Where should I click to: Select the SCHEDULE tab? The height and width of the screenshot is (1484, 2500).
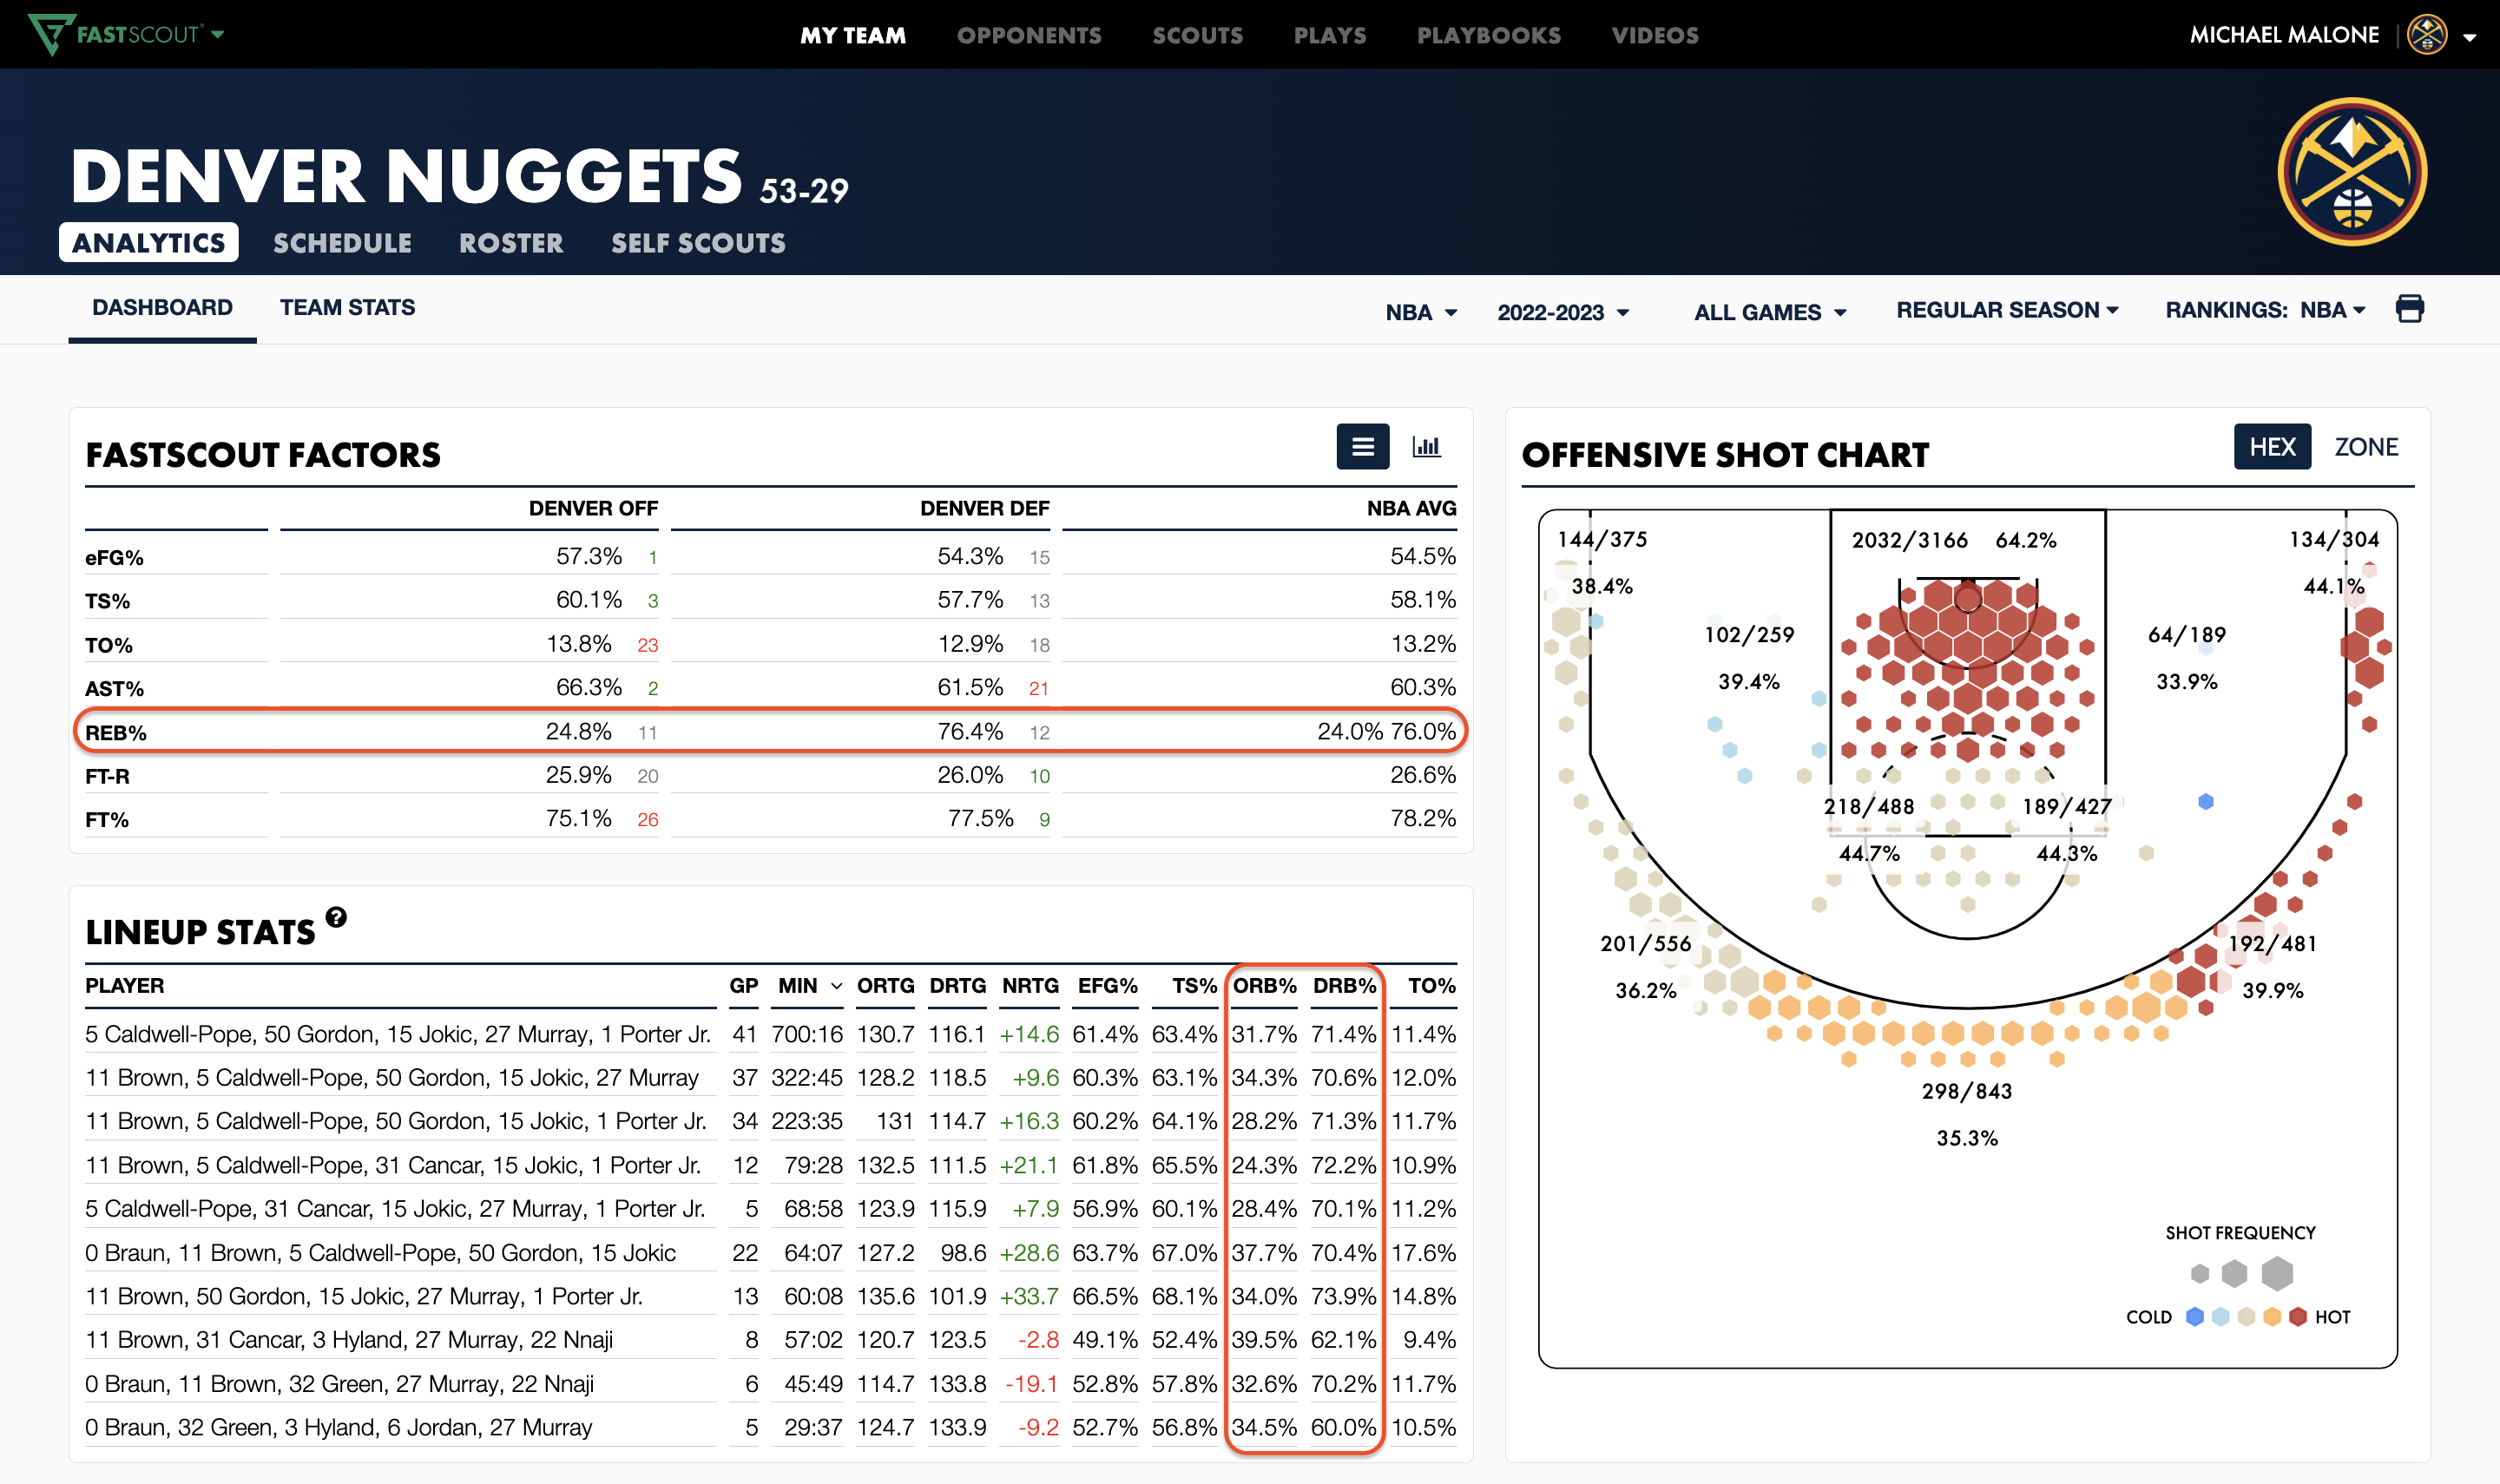pos(342,243)
